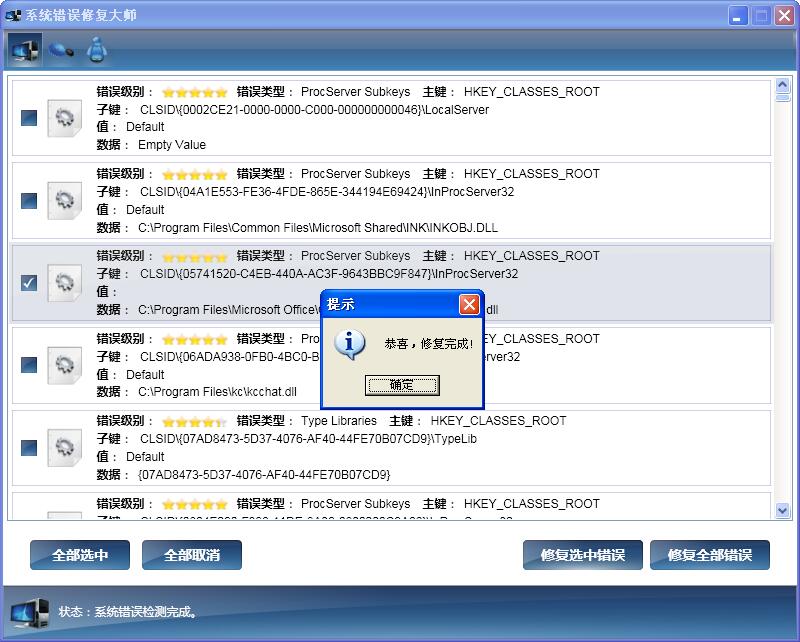
Task: Click 全部取消 deselect all button
Action: pyautogui.click(x=192, y=555)
